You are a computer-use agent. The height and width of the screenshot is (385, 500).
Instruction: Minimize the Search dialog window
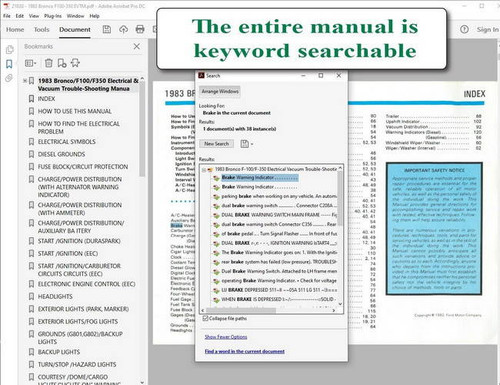(303, 76)
